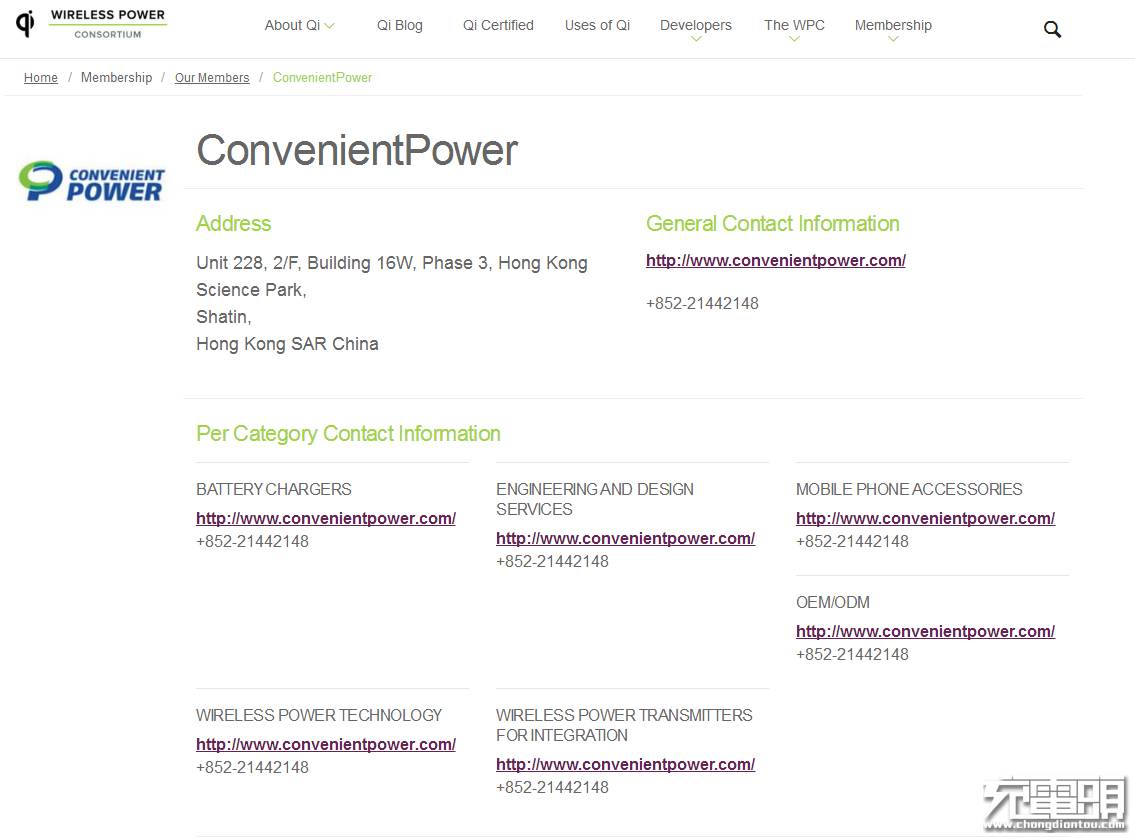The width and height of the screenshot is (1135, 838).
Task: Open the Developers menu item
Action: pos(696,25)
